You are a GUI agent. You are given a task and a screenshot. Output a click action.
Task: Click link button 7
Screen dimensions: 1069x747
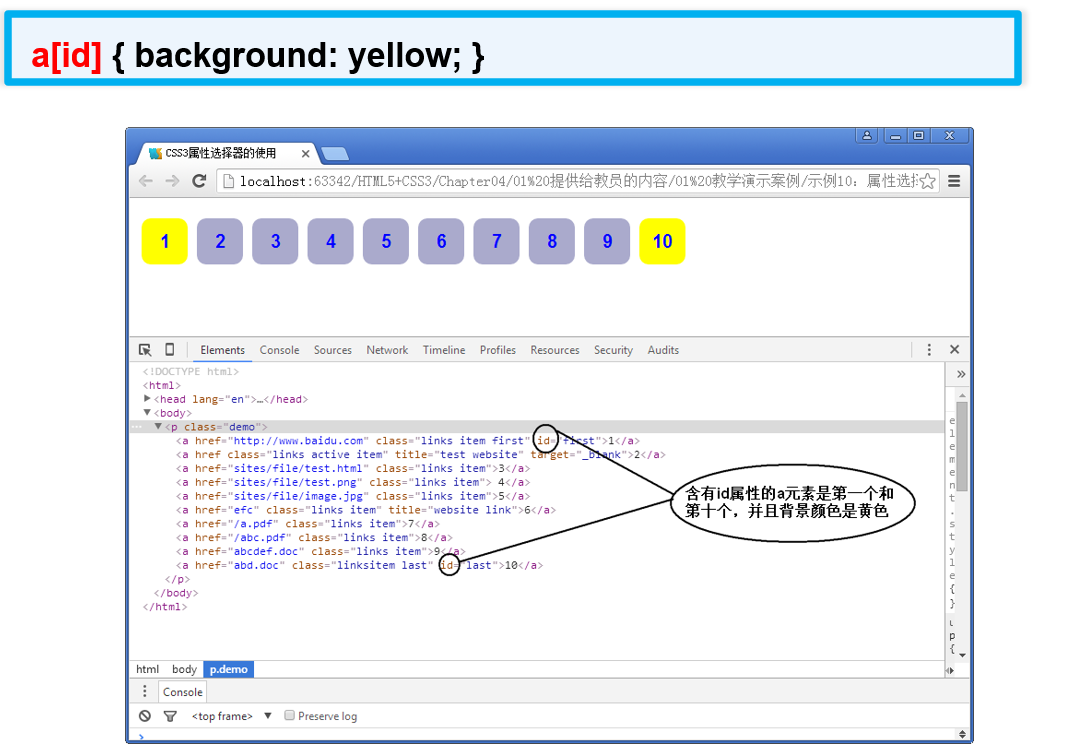496,241
